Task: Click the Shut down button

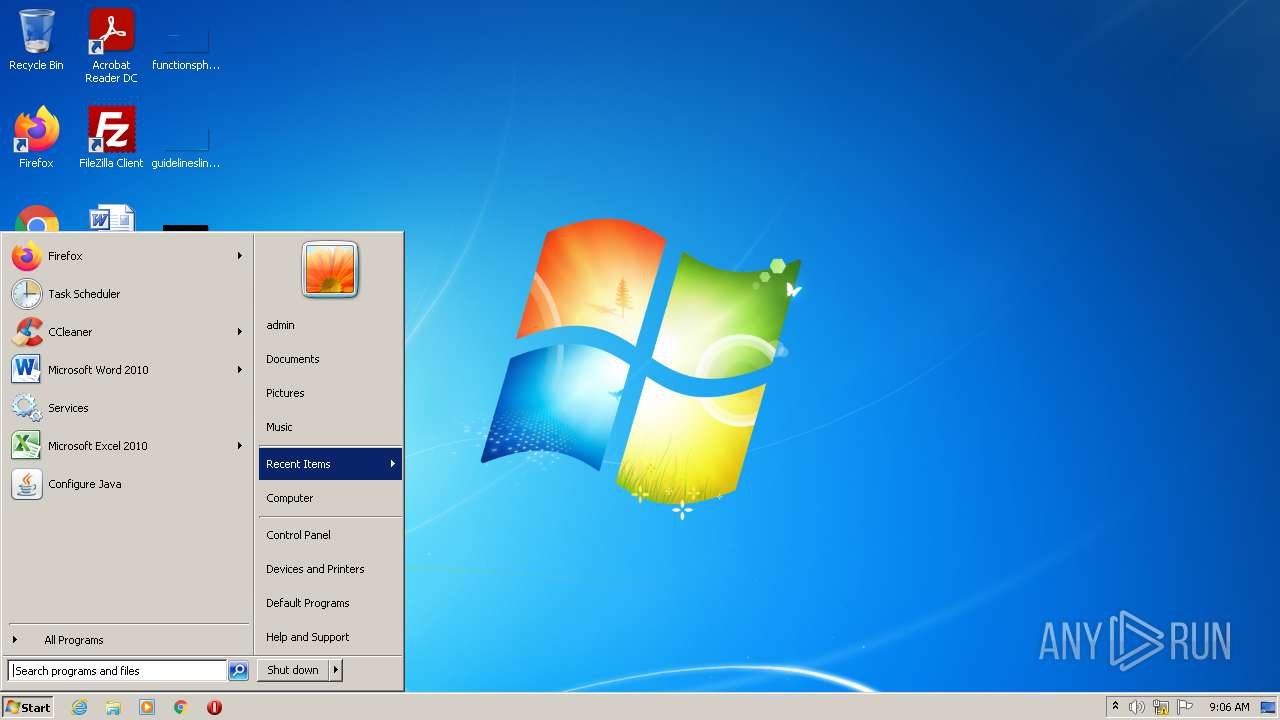Action: coord(293,670)
